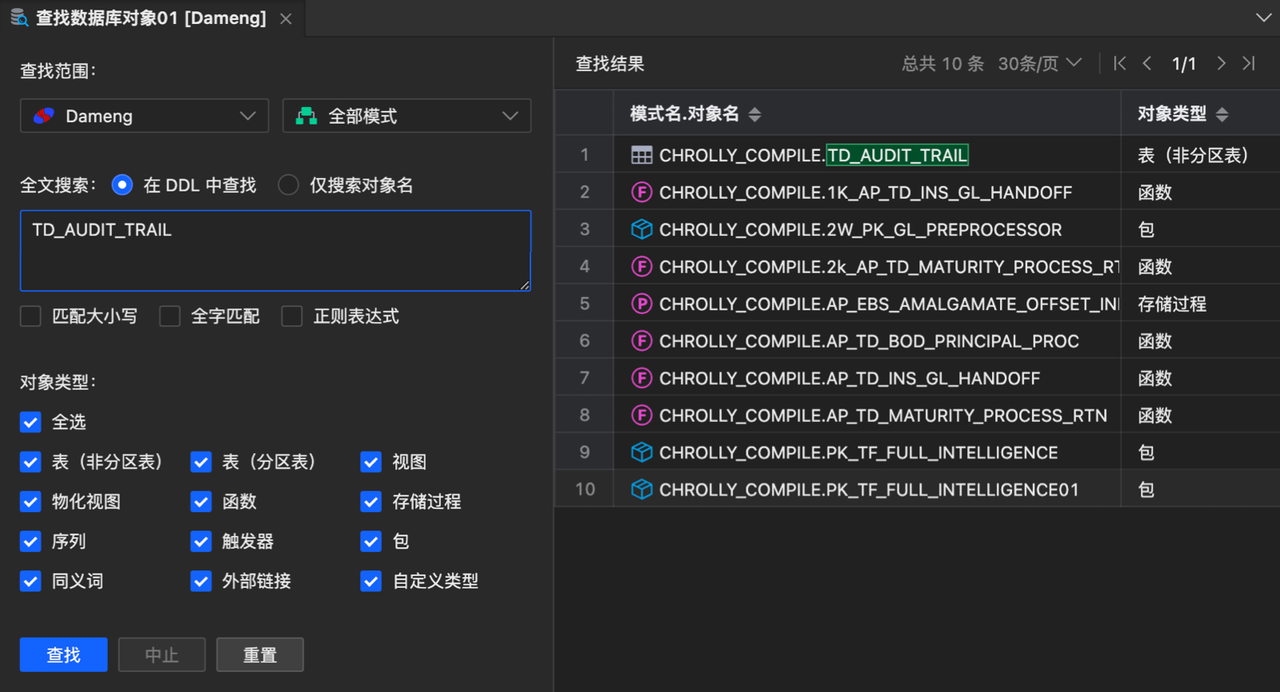Click the search-object icon on the 查找数据库对象01 tab

click(x=20, y=17)
